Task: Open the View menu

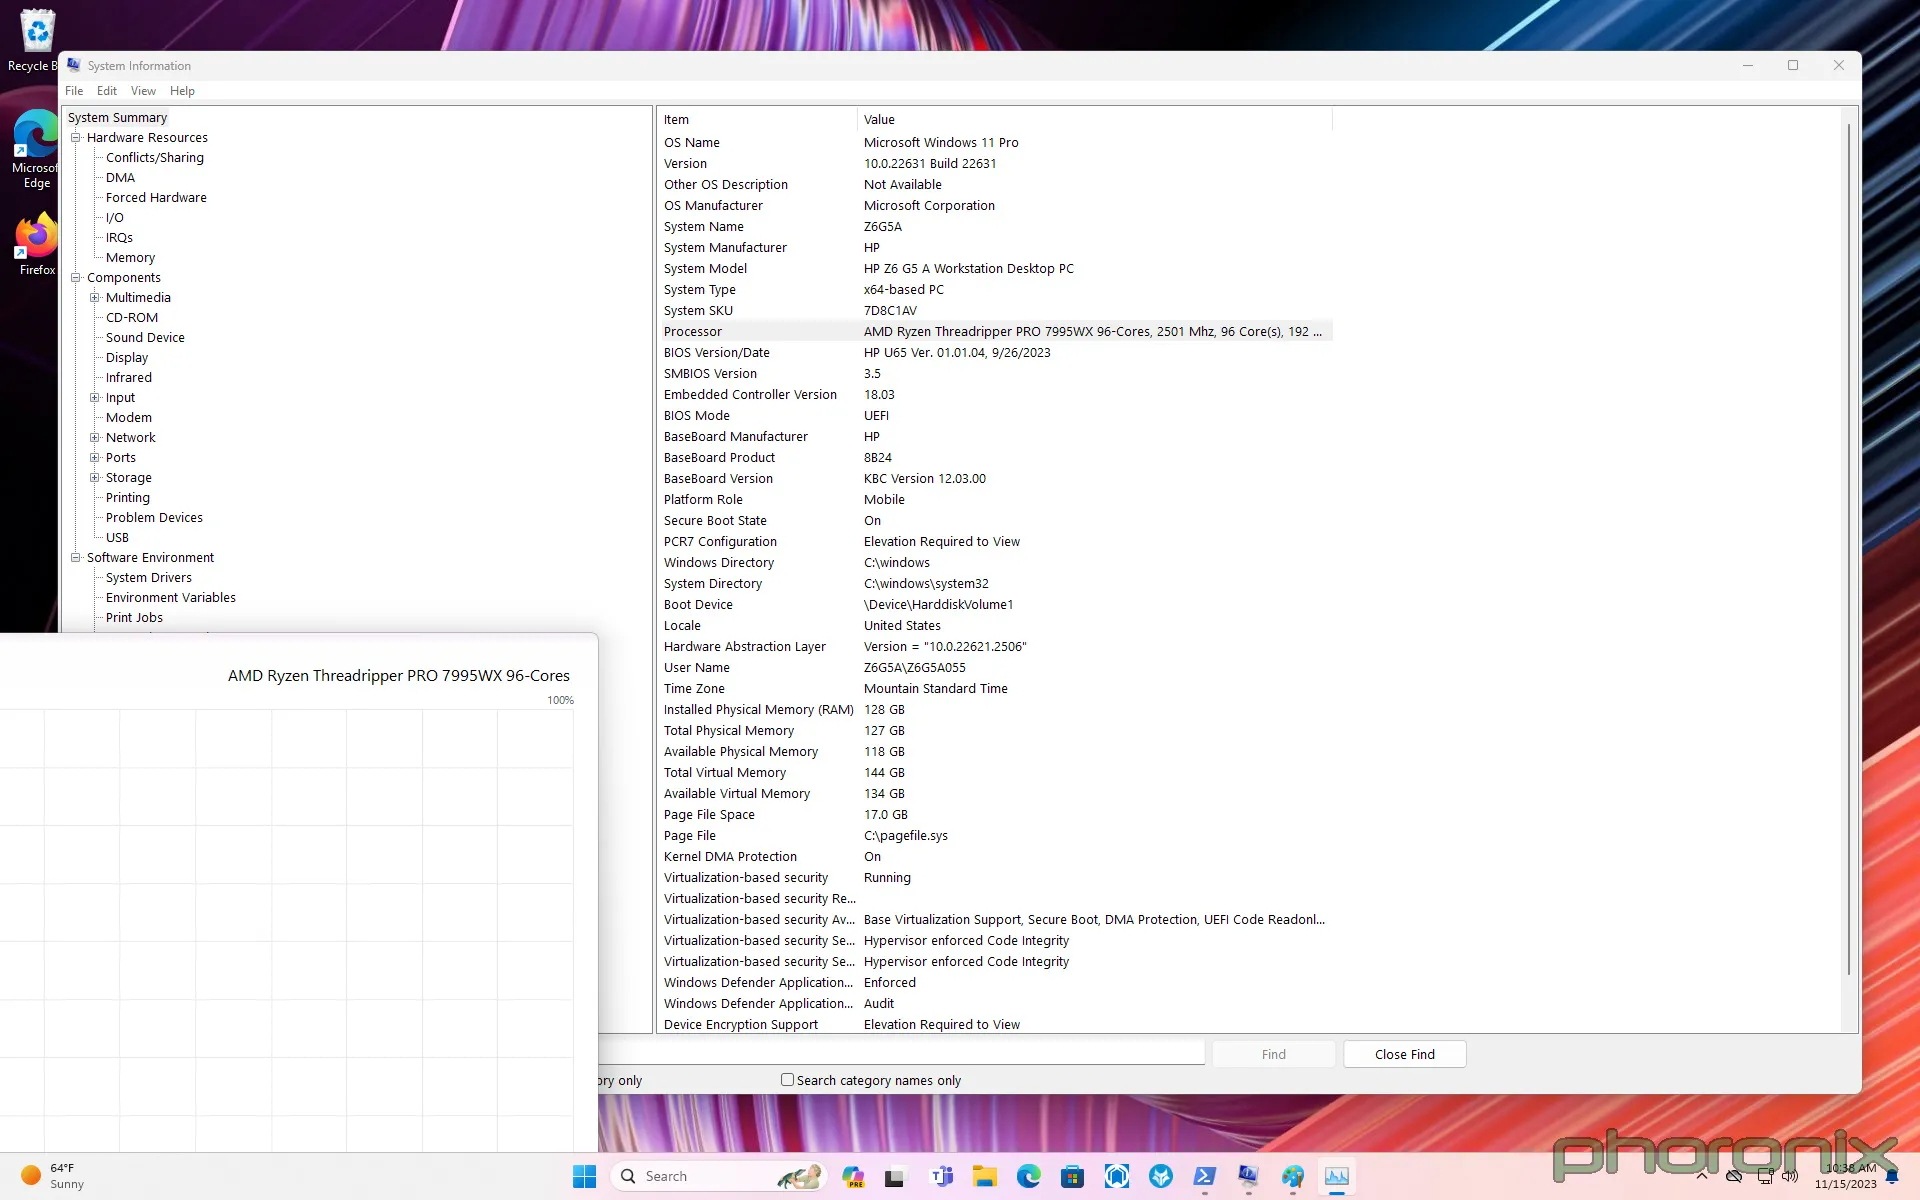Action: (x=143, y=90)
